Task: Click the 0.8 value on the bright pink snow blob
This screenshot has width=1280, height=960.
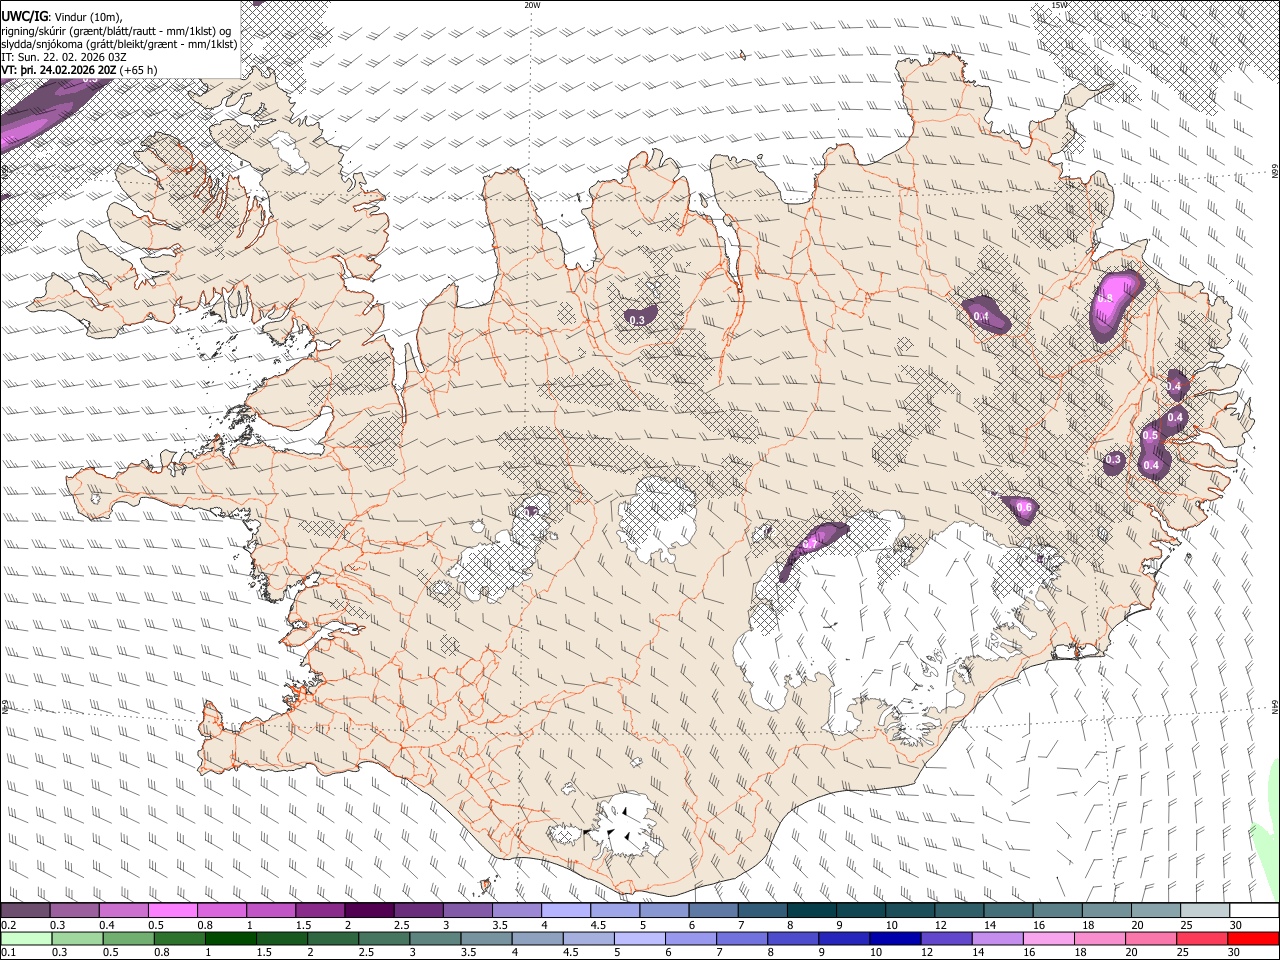Action: 1105,298
